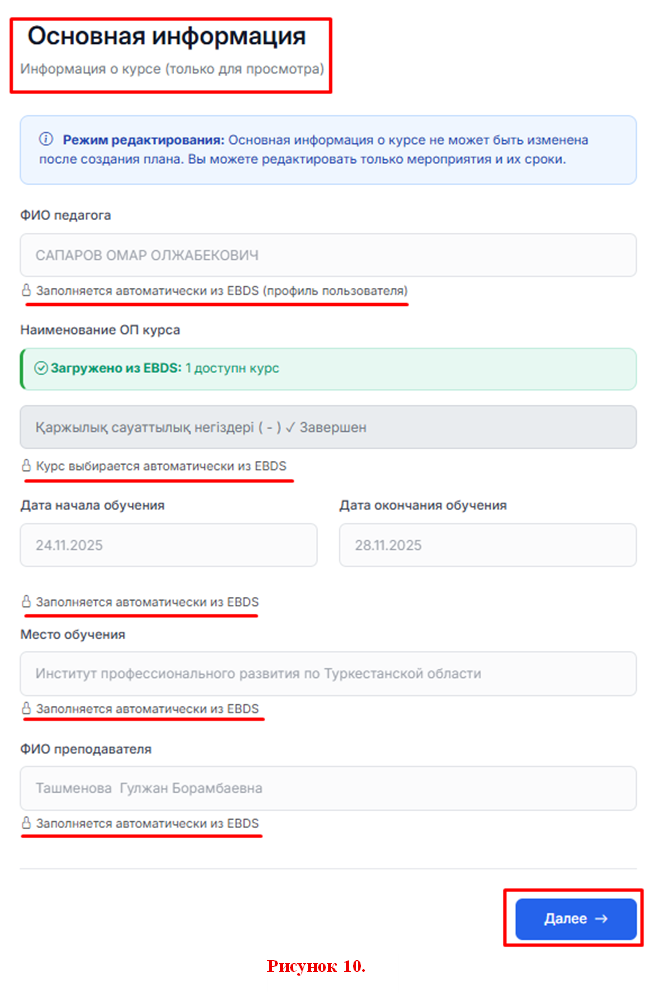Click the lock icon beside 'Курс выбирается автоматически'

pyautogui.click(x=27, y=466)
